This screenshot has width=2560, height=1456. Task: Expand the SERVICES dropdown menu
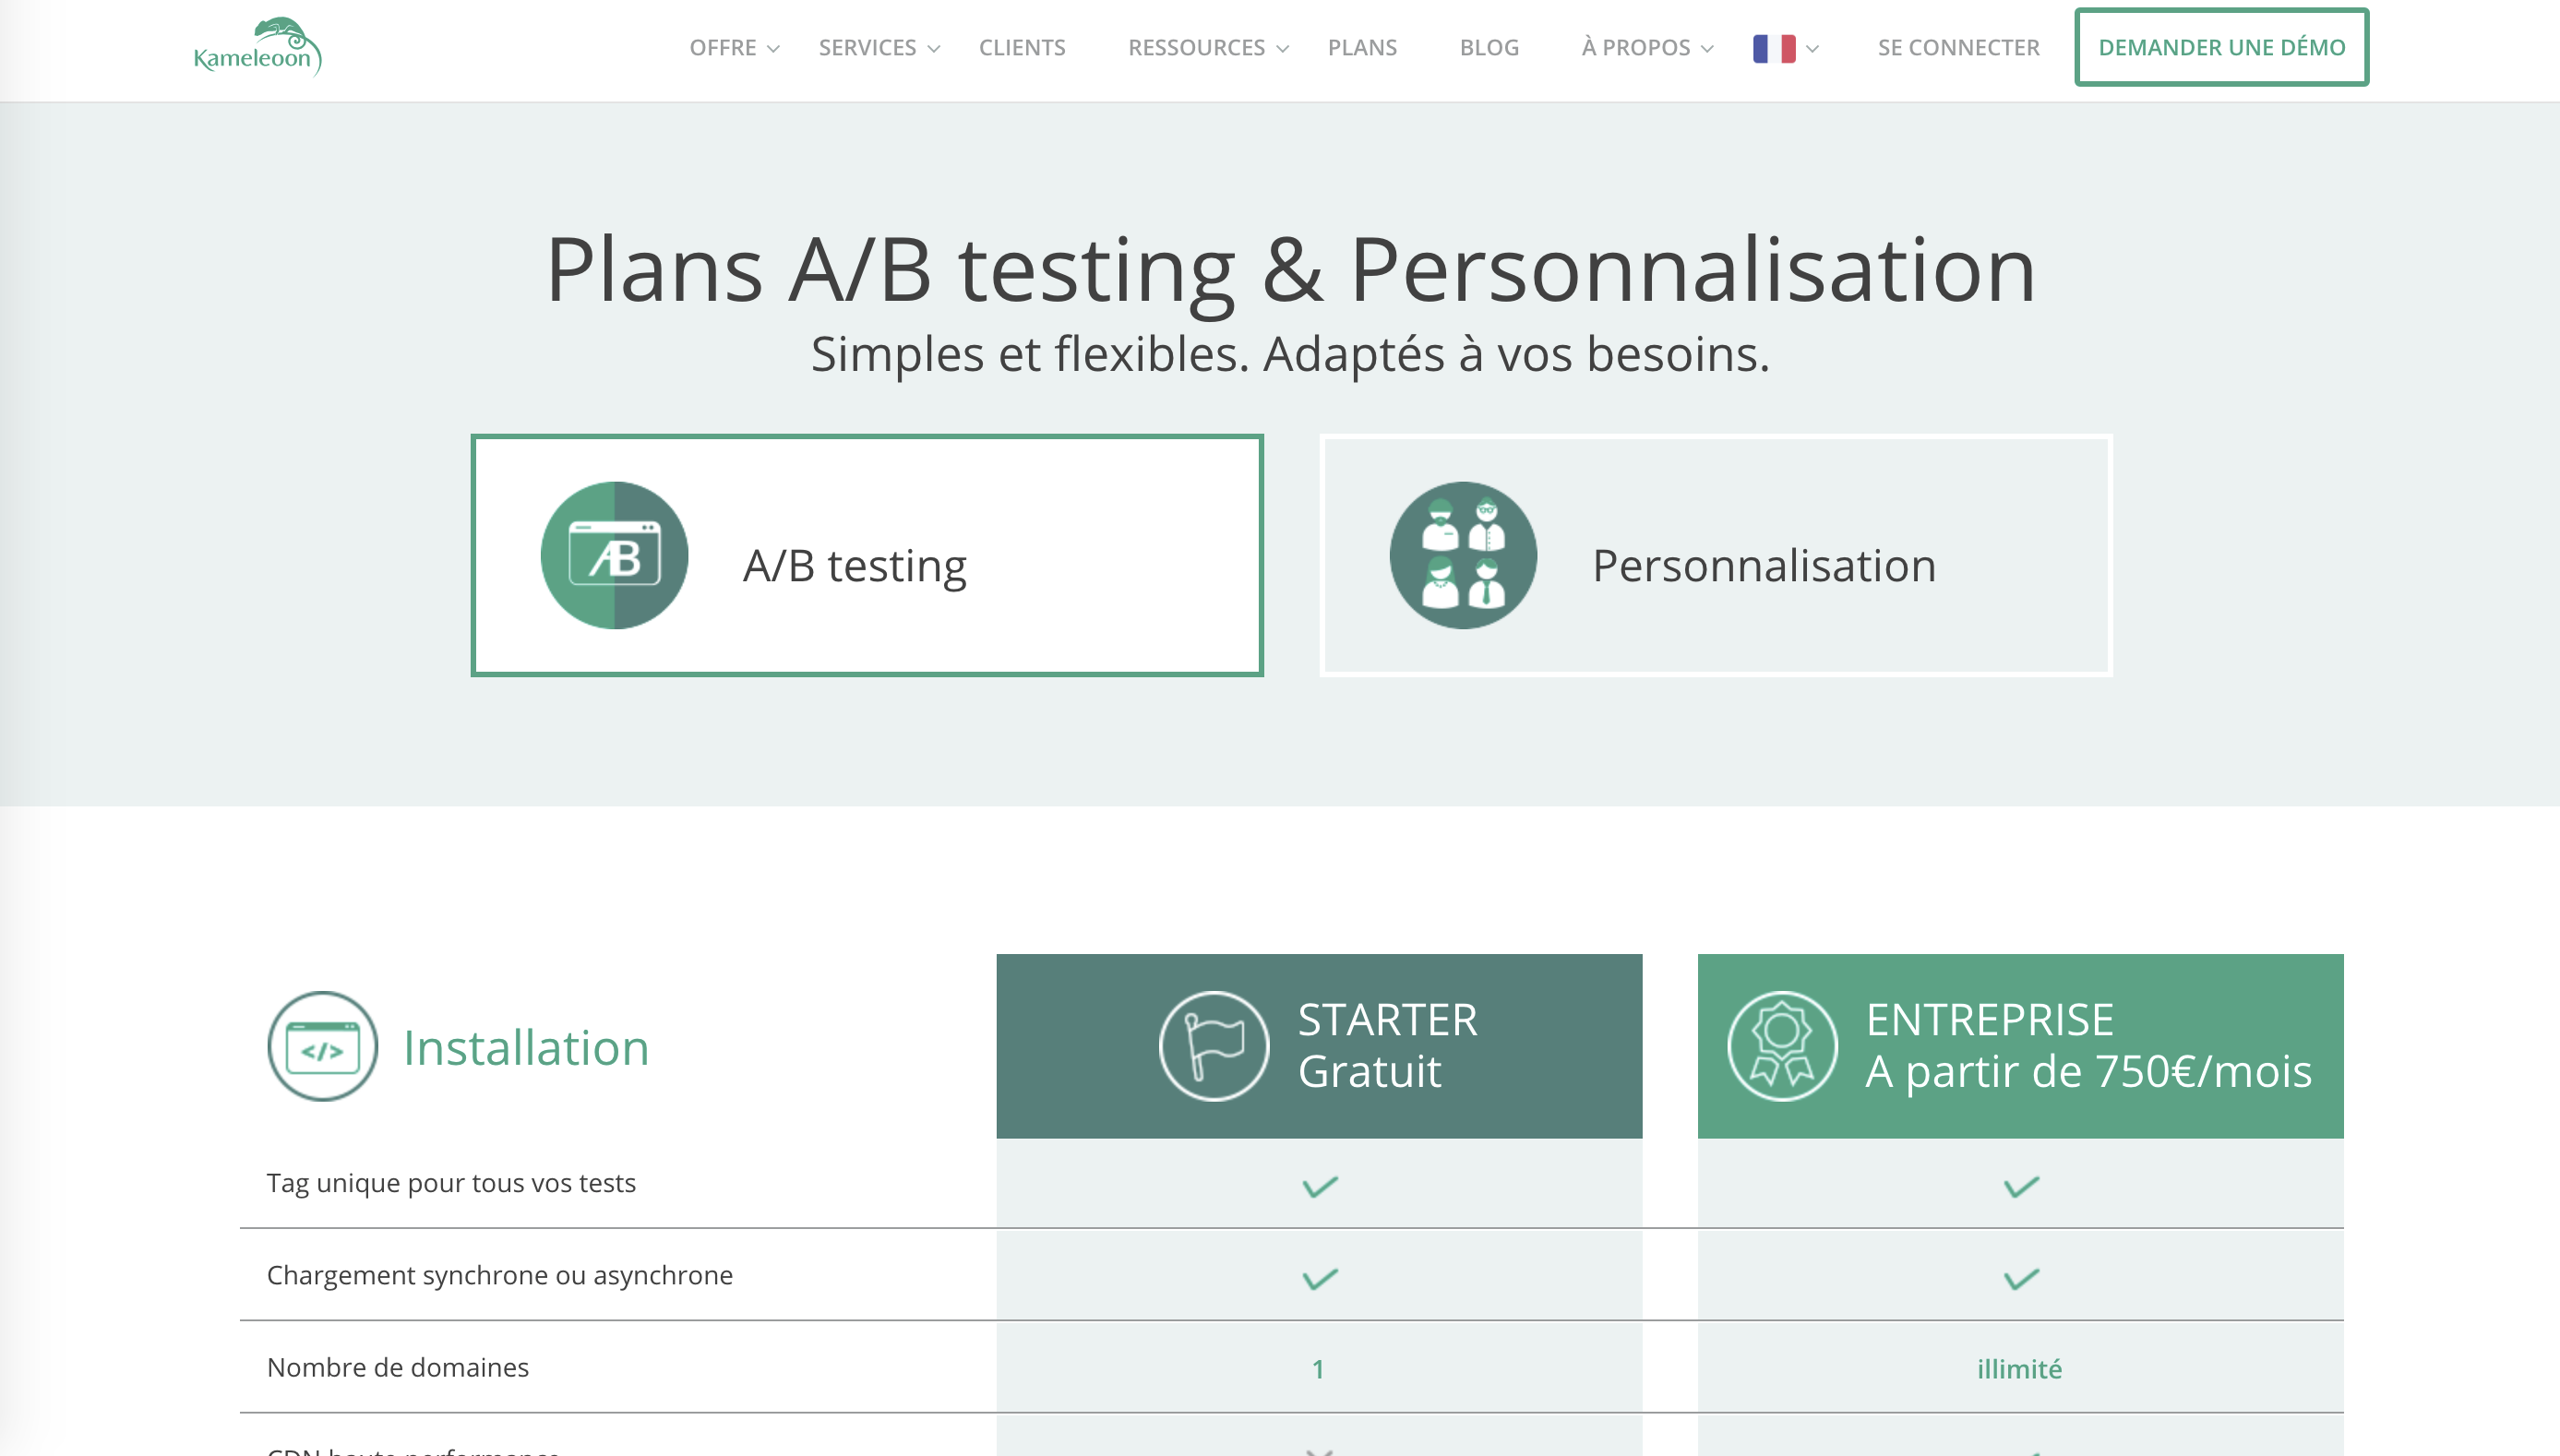(879, 47)
